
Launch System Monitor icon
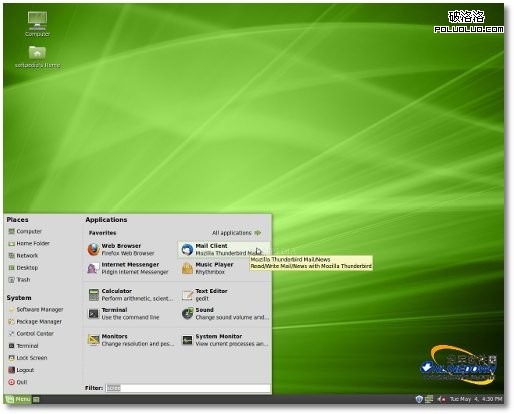click(x=187, y=340)
